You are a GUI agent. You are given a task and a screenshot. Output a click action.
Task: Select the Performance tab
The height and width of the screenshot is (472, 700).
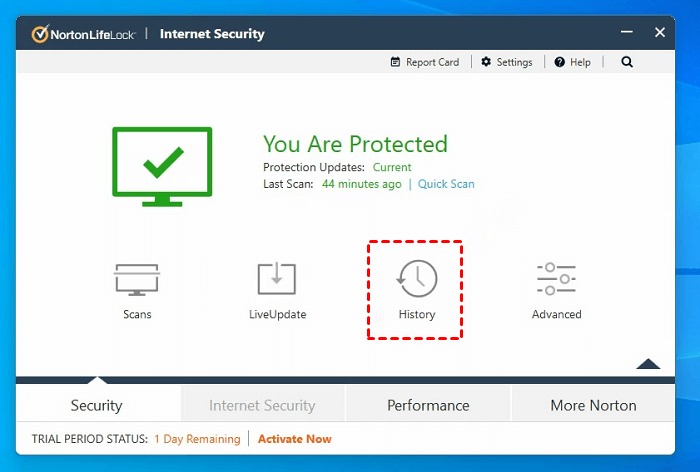click(428, 405)
